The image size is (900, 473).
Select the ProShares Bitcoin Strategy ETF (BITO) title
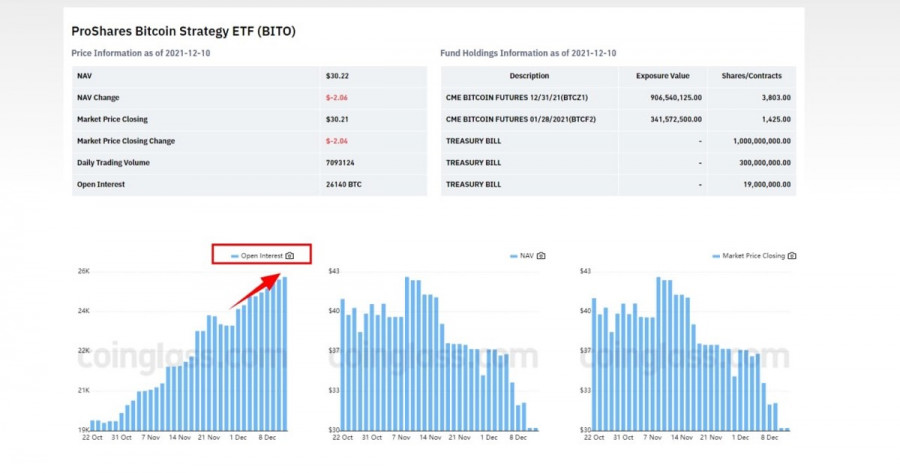tap(184, 31)
